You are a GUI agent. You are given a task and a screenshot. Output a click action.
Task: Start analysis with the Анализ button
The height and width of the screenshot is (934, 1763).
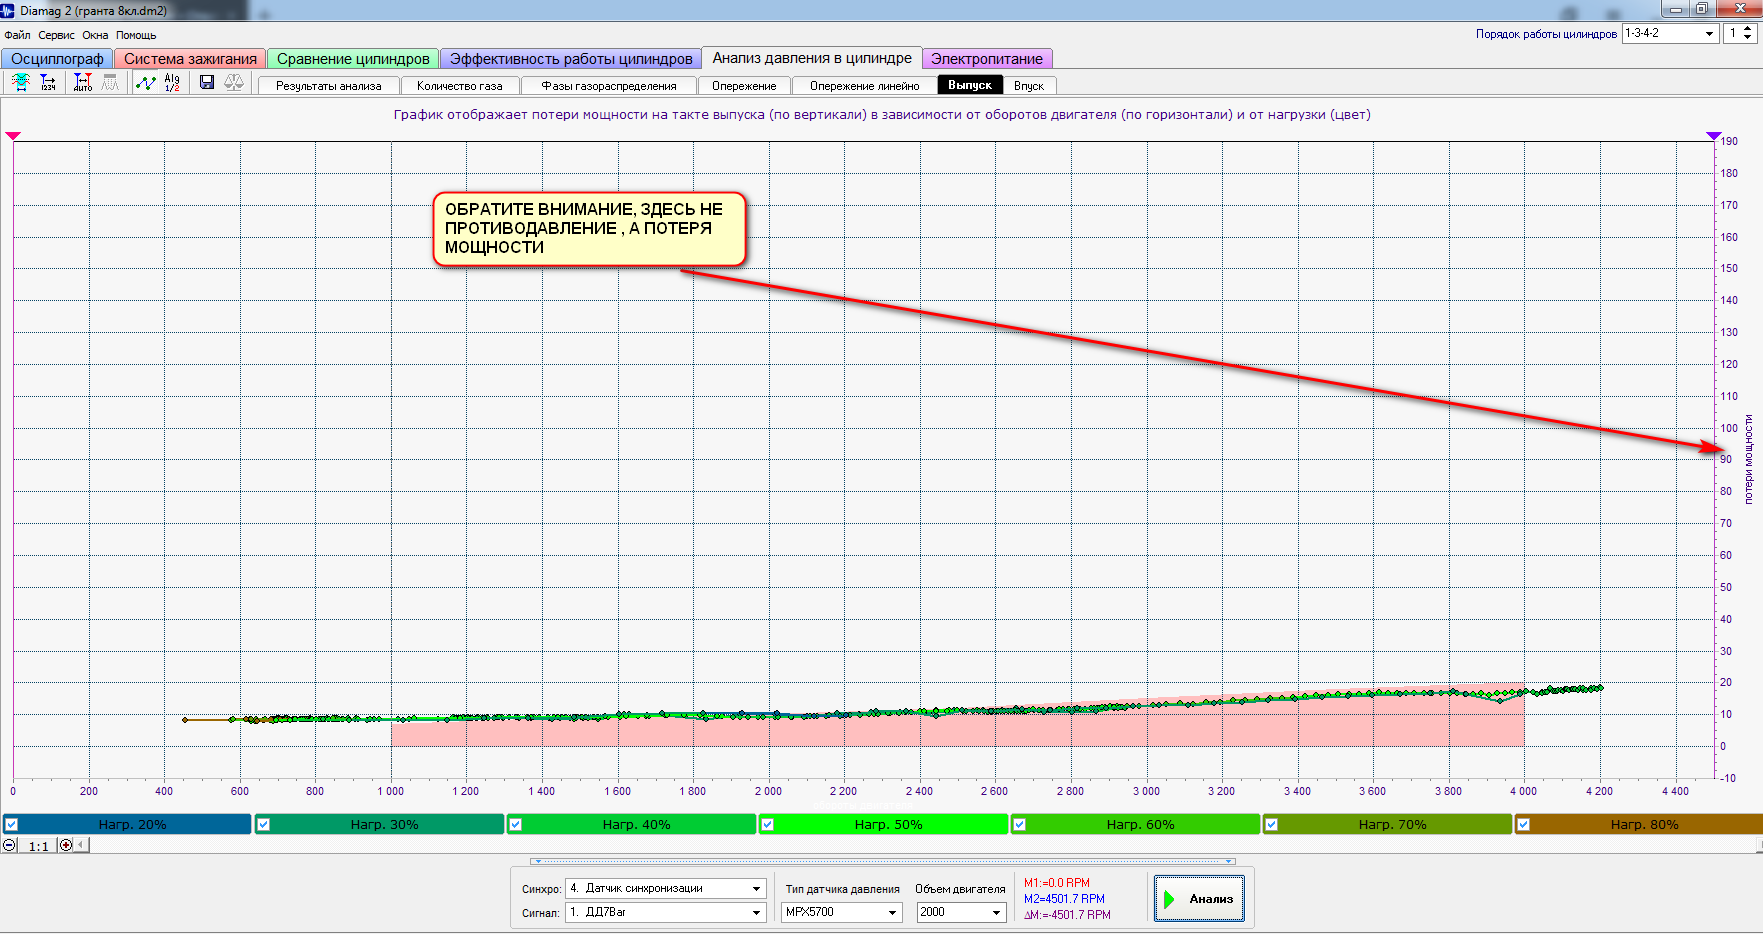1199,899
